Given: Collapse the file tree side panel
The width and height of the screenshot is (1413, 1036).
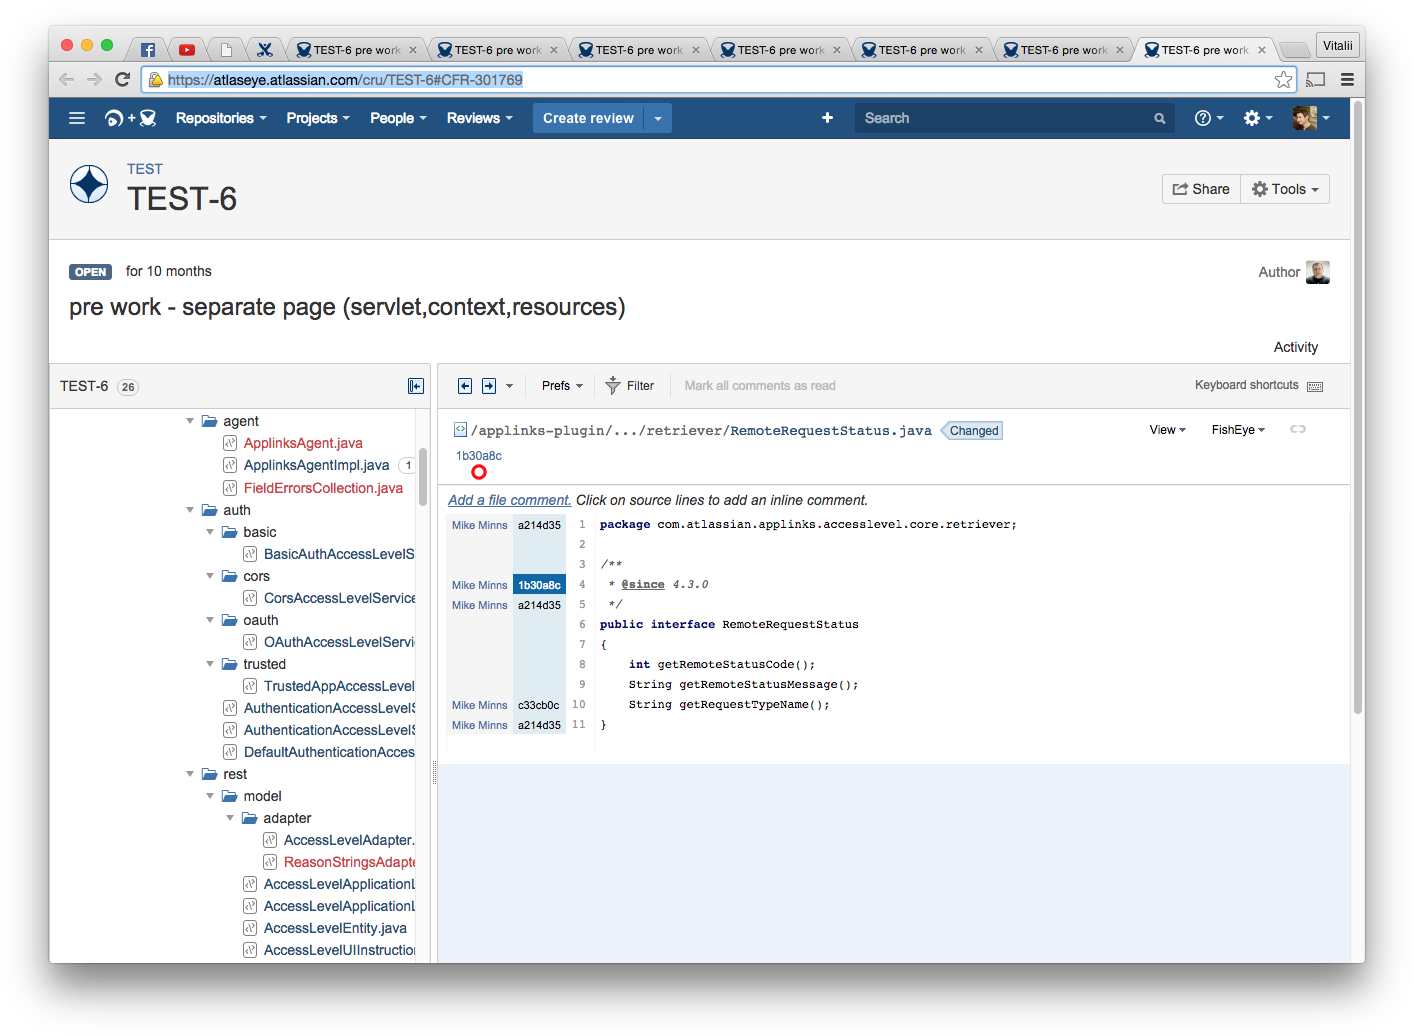Looking at the screenshot, I should 416,386.
